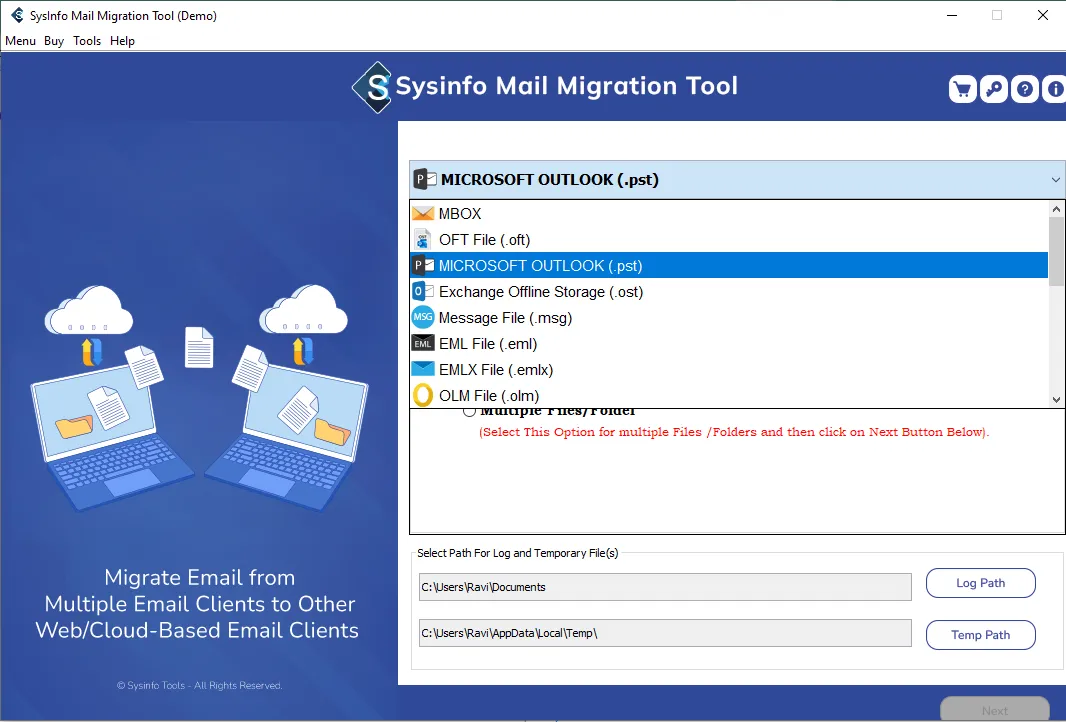
Task: Choose Message File (.msg)
Action: pyautogui.click(x=729, y=317)
